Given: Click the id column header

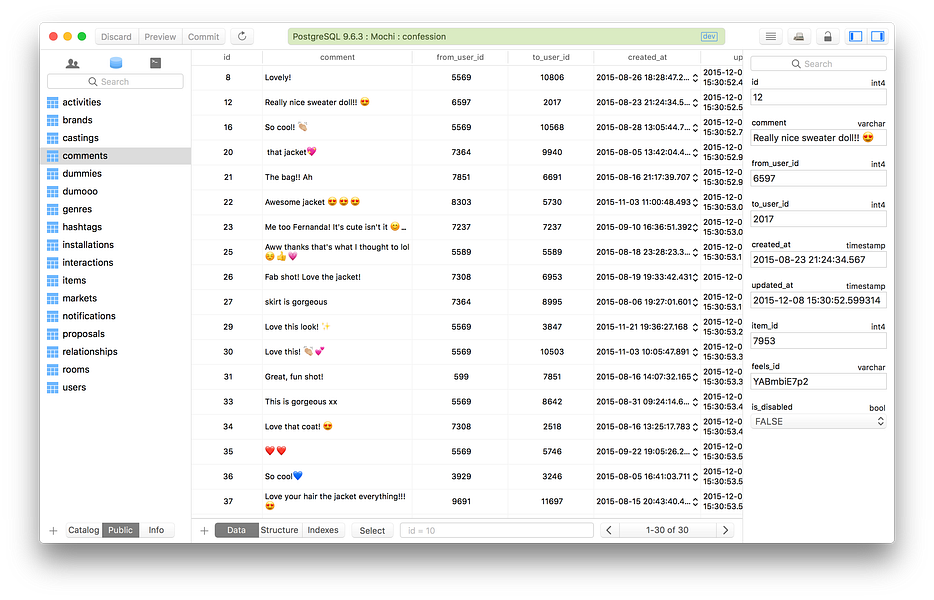Looking at the screenshot, I should [x=227, y=57].
